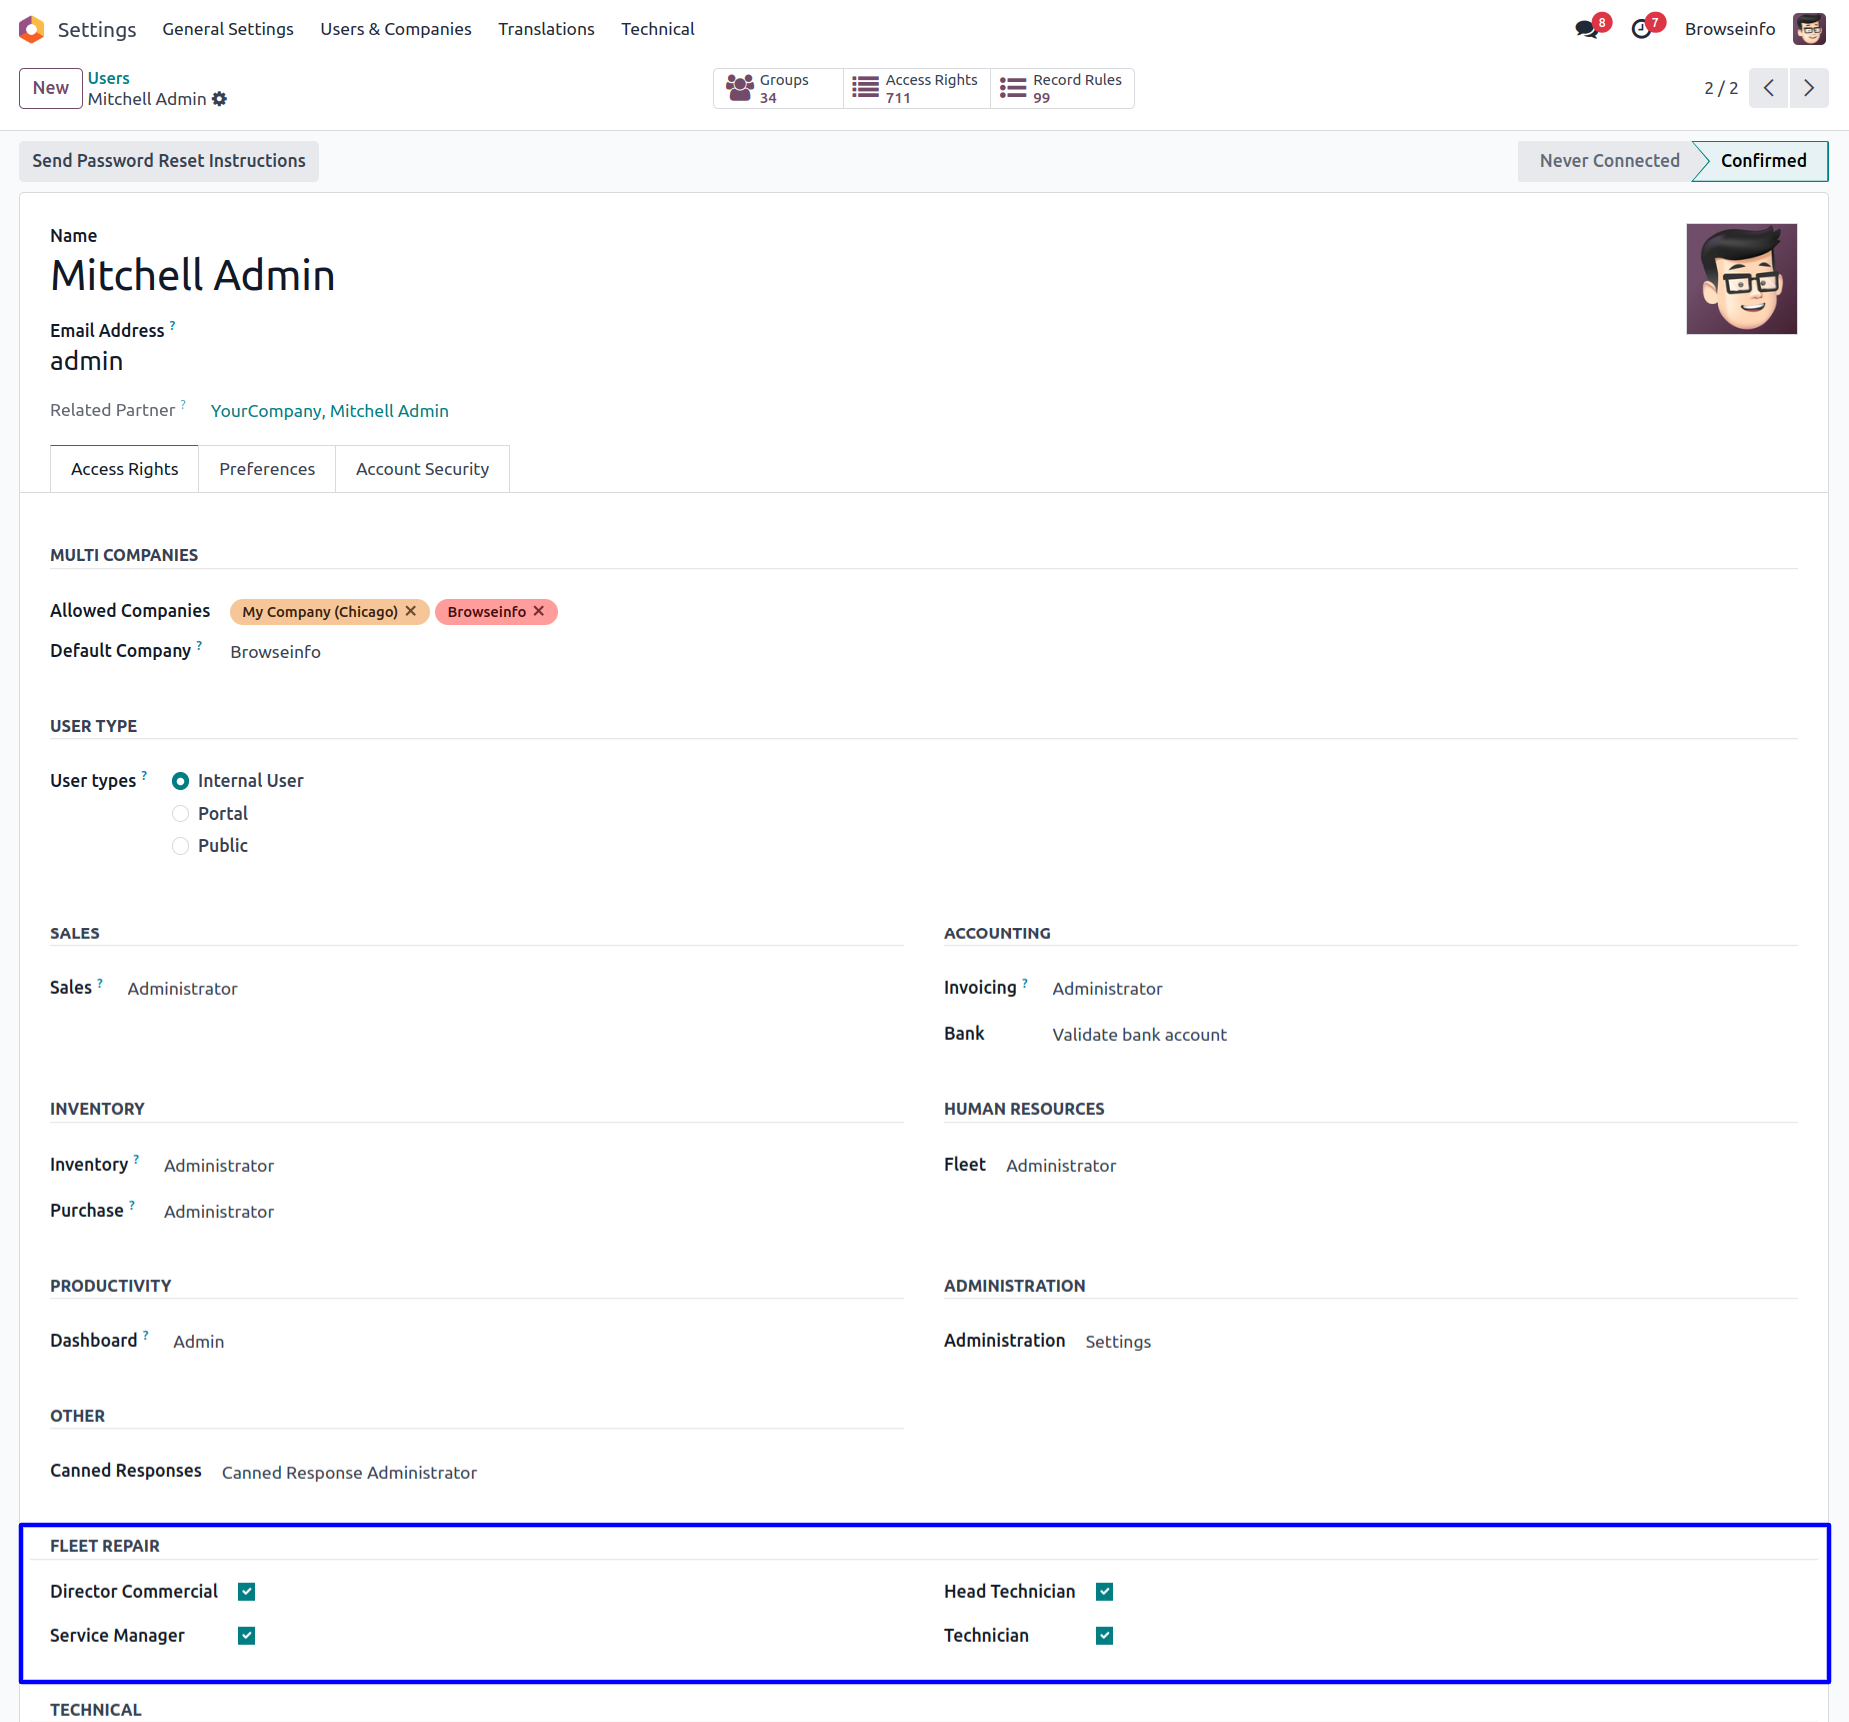The width and height of the screenshot is (1849, 1722).
Task: Toggle the Head Technician checkbox
Action: 1104,1591
